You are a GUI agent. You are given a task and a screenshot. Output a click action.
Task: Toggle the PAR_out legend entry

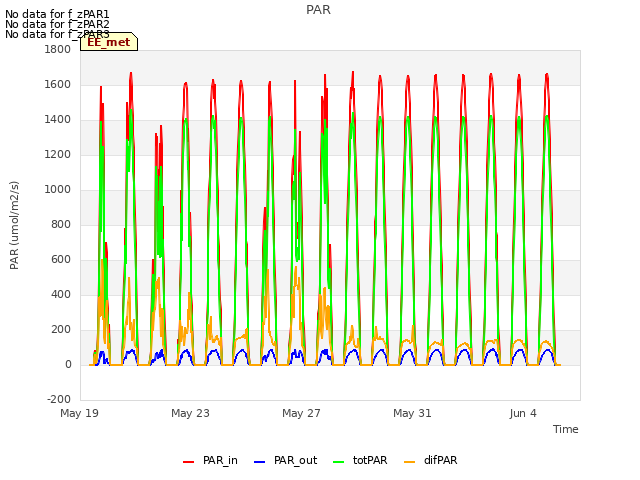click(x=285, y=461)
